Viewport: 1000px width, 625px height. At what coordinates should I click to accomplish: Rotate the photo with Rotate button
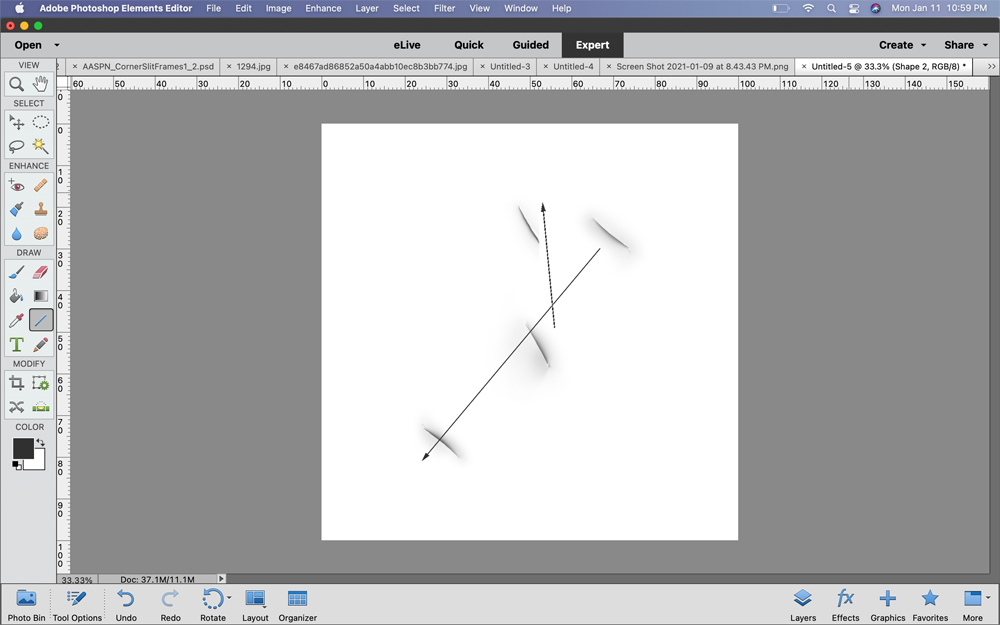coord(212,605)
